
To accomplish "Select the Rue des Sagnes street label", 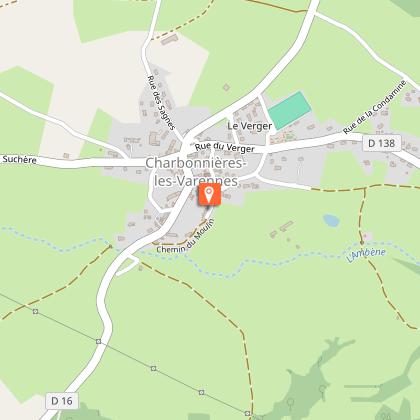I will pyautogui.click(x=161, y=102).
